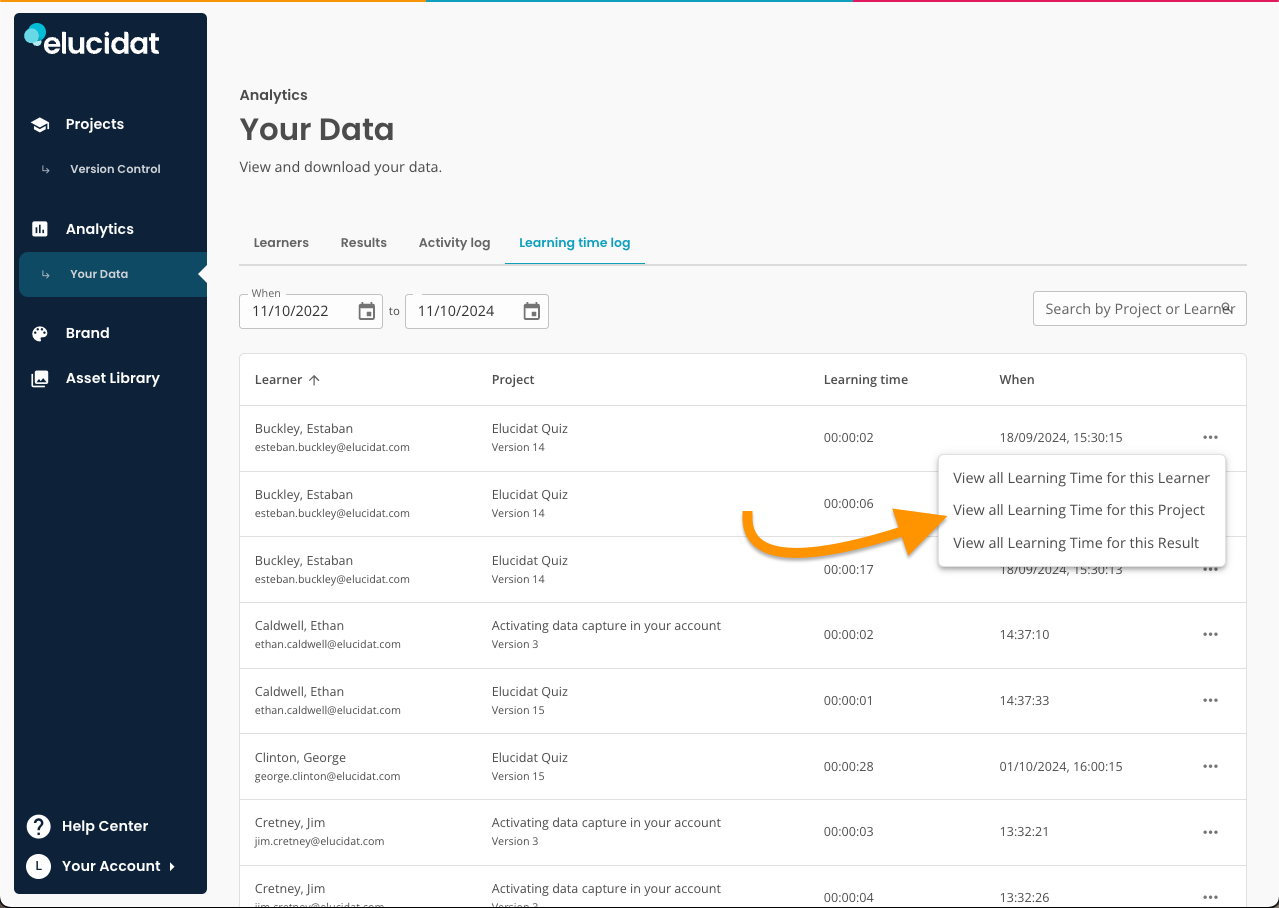Open Brand in the sidebar
This screenshot has height=908, width=1279.
(88, 334)
